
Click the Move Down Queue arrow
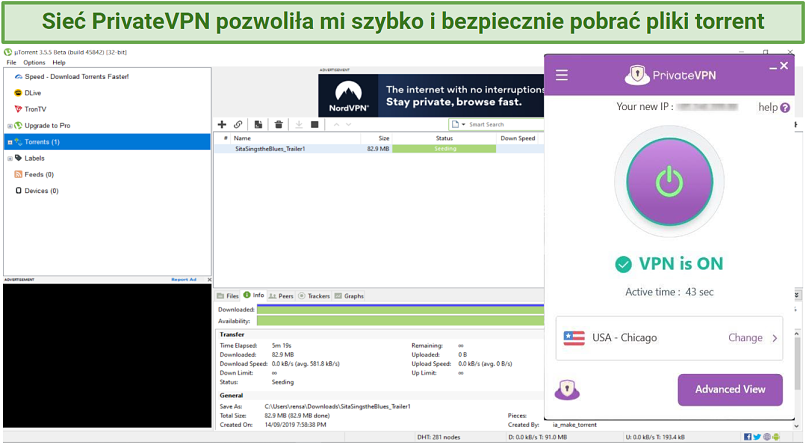coord(349,124)
